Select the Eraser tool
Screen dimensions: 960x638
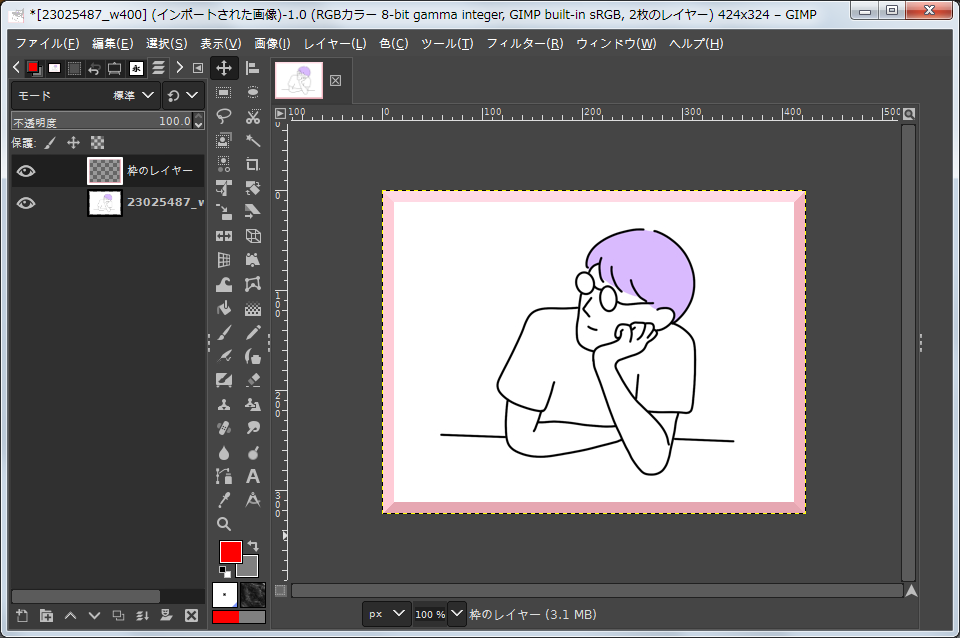point(252,380)
